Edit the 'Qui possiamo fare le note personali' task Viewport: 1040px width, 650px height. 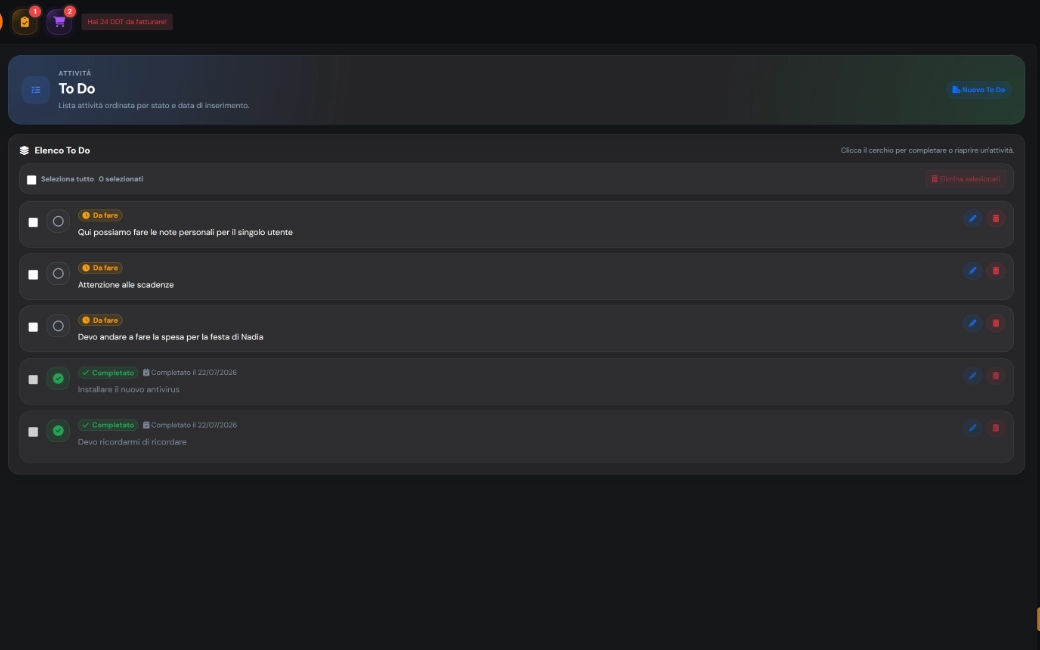972,218
